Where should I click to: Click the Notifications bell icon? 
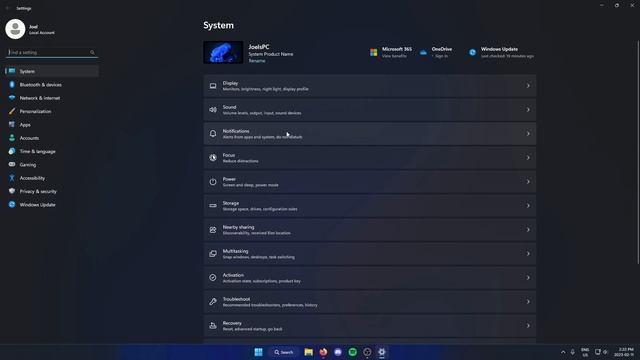(x=213, y=134)
